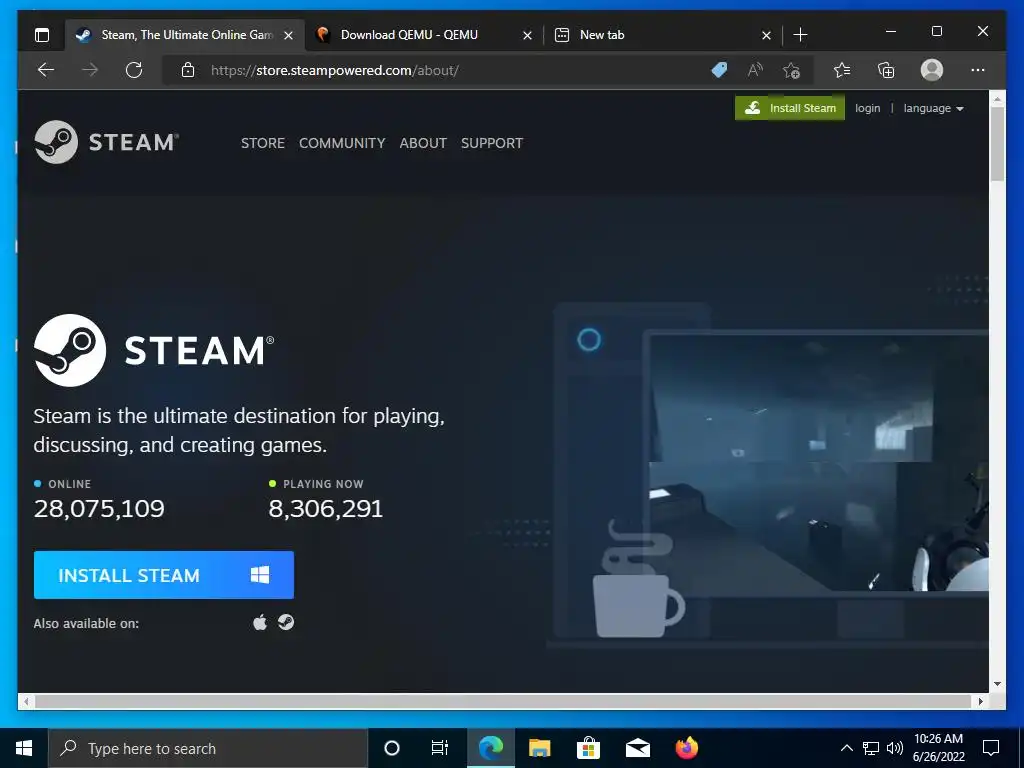
Task: Show hidden system tray icons
Action: (846, 748)
